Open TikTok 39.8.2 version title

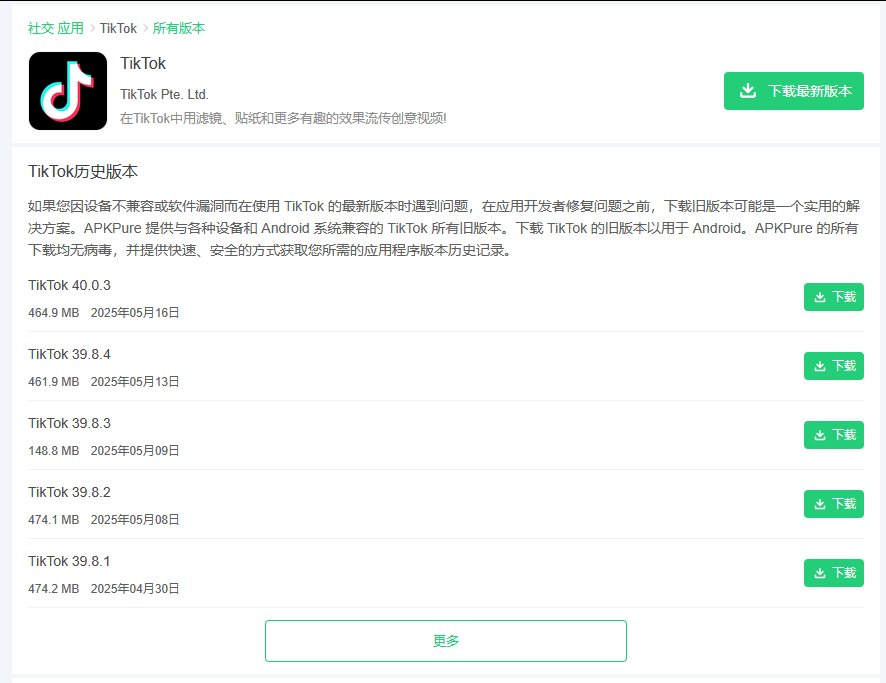pos(70,492)
